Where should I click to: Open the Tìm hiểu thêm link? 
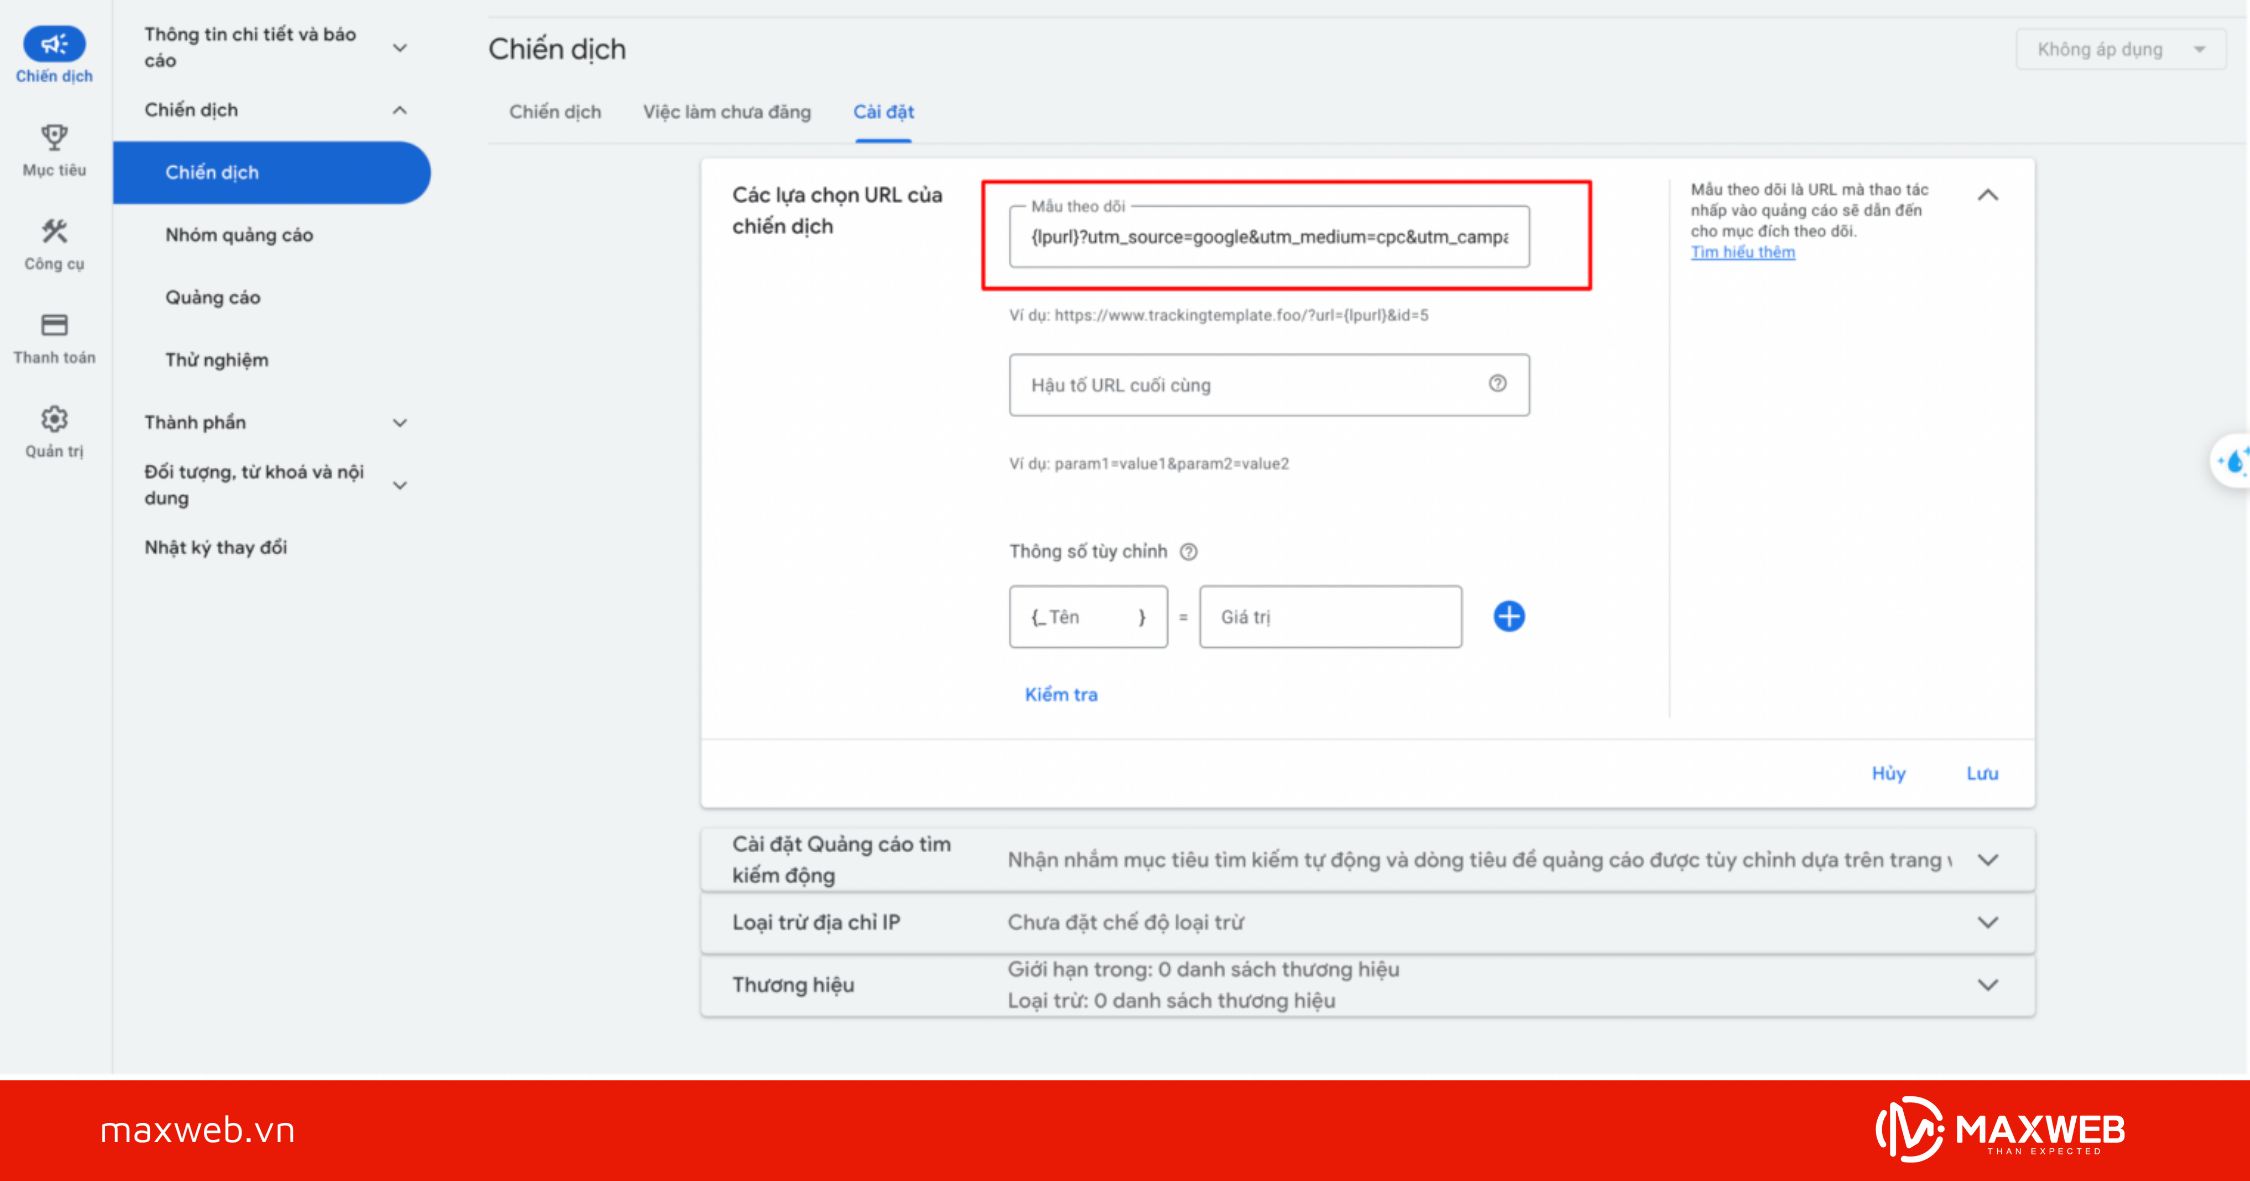pyautogui.click(x=1742, y=252)
